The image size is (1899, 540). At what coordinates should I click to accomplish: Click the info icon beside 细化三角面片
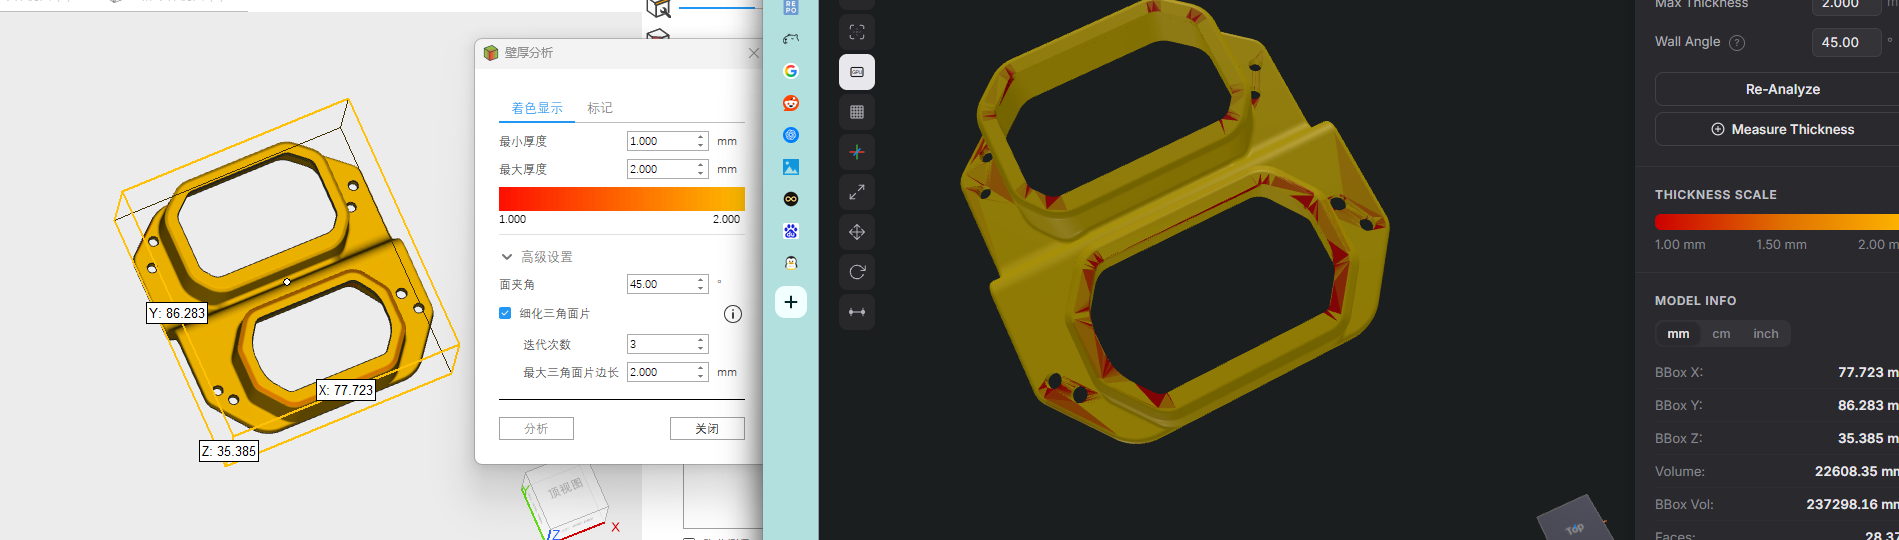coord(733,314)
